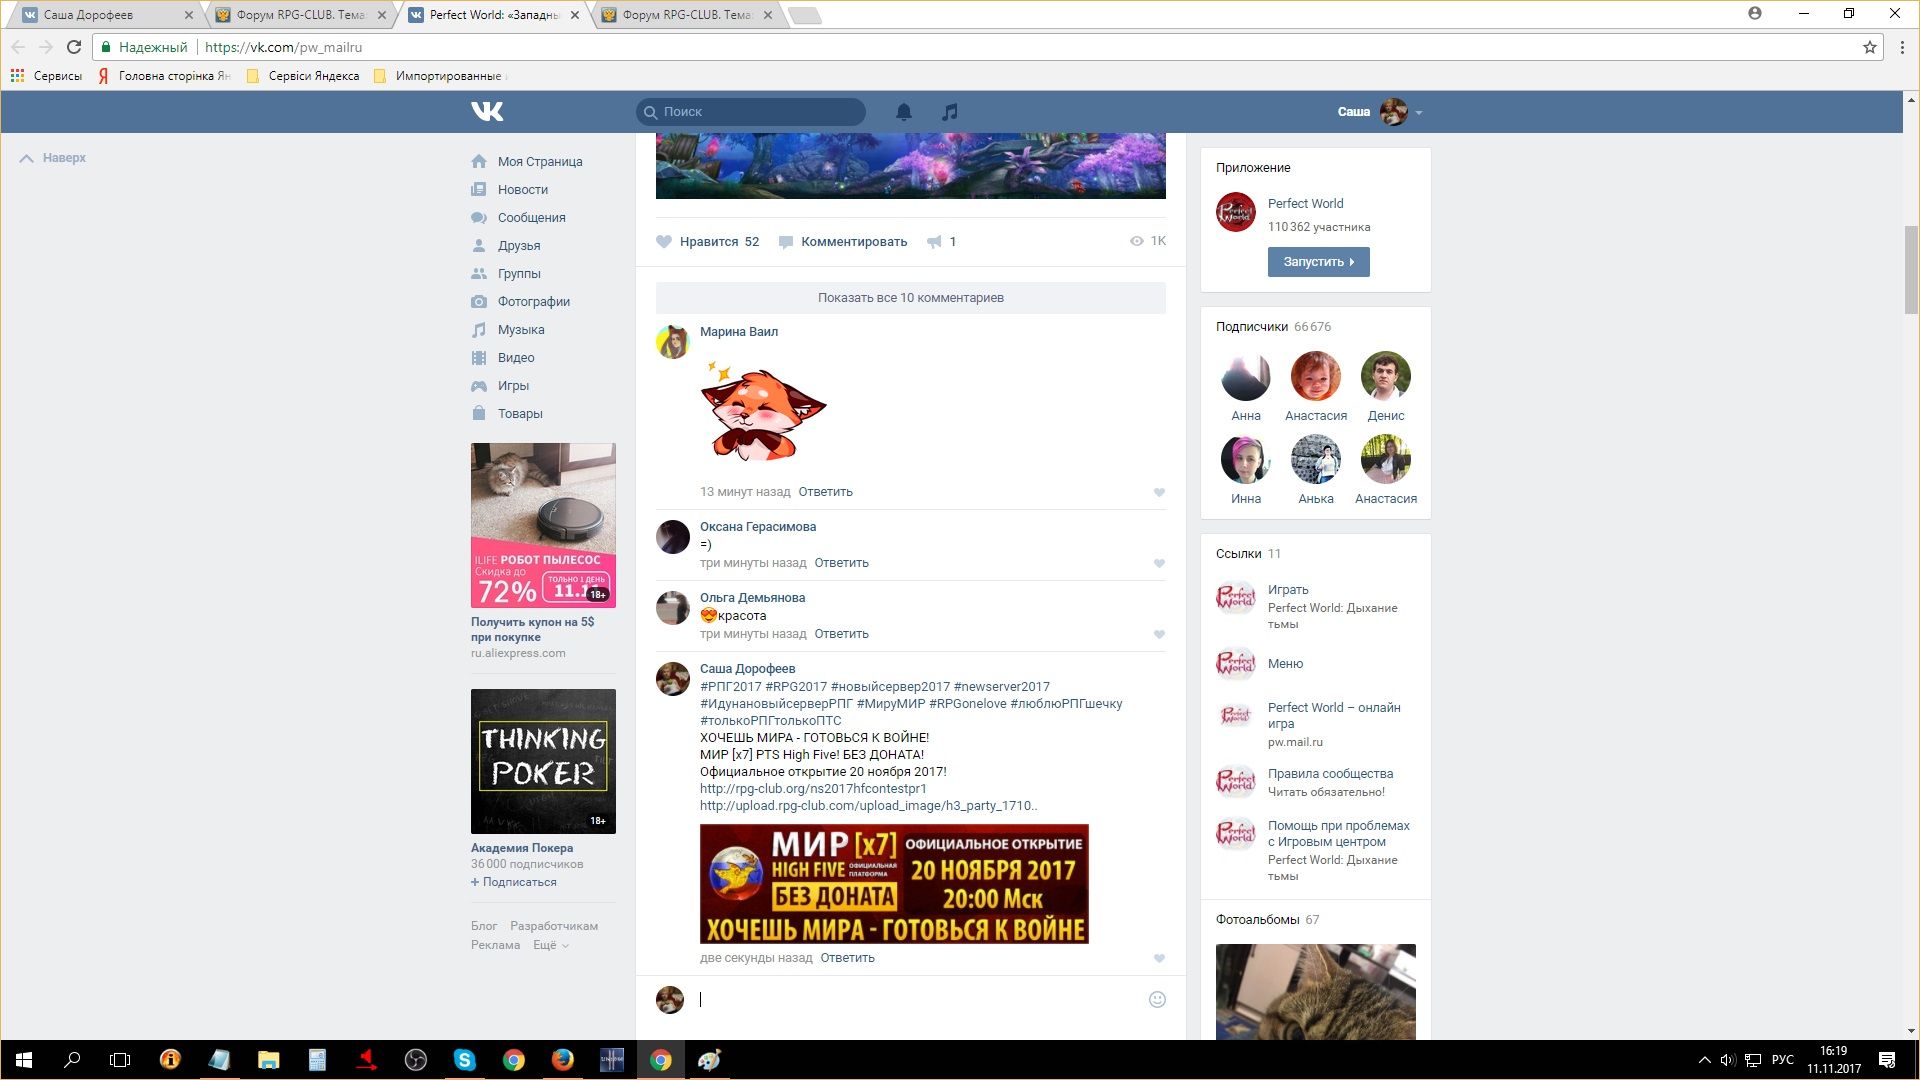Reply to Оксана Герасимова's comment

[841, 562]
